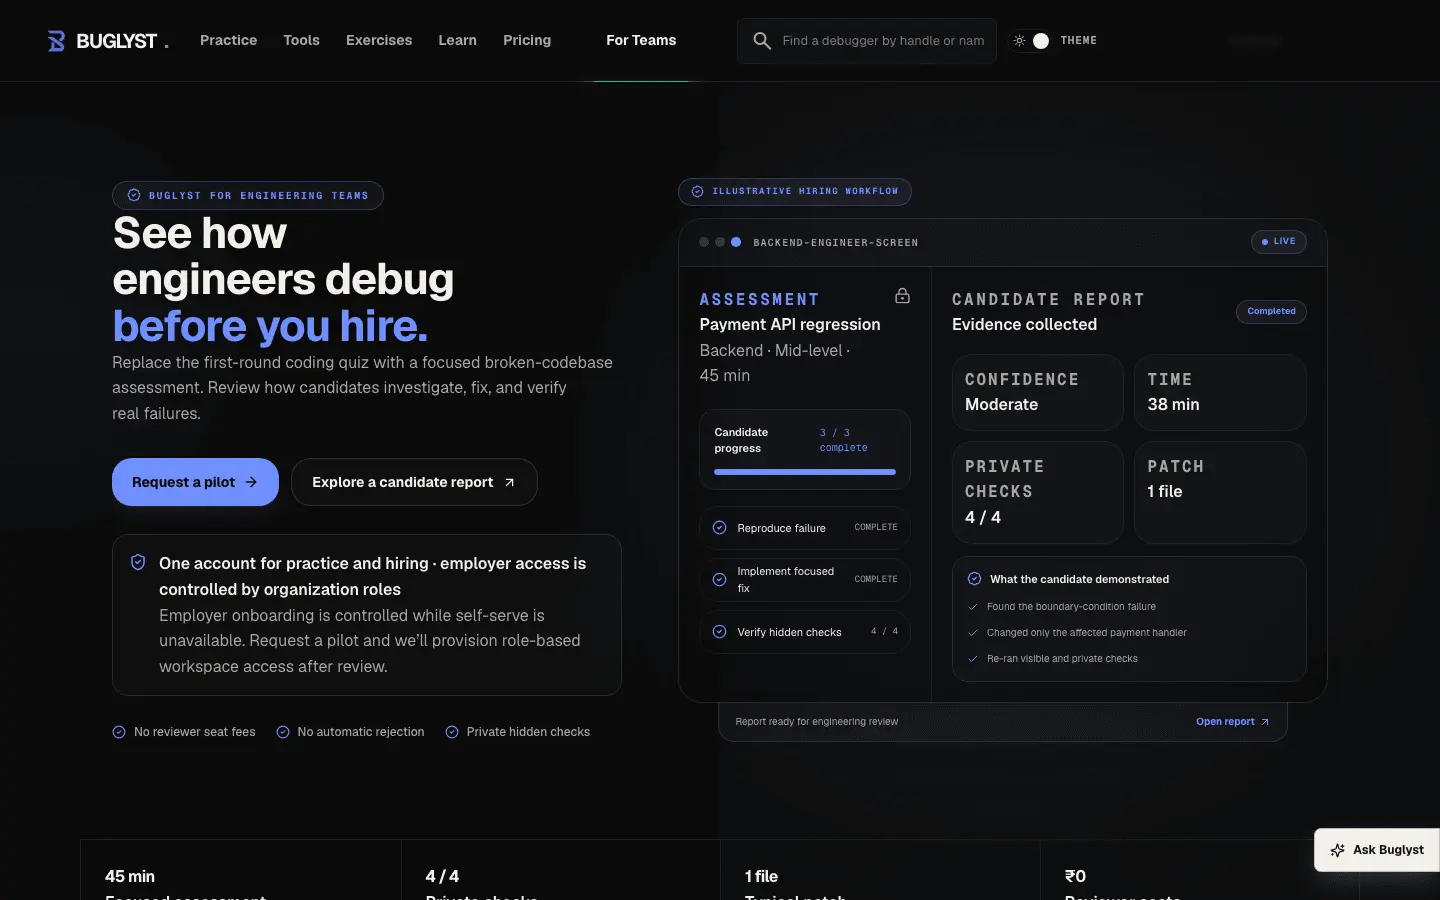1440x900 pixels.
Task: Click the check icon beside No reviewer seat fees
Action: [119, 732]
